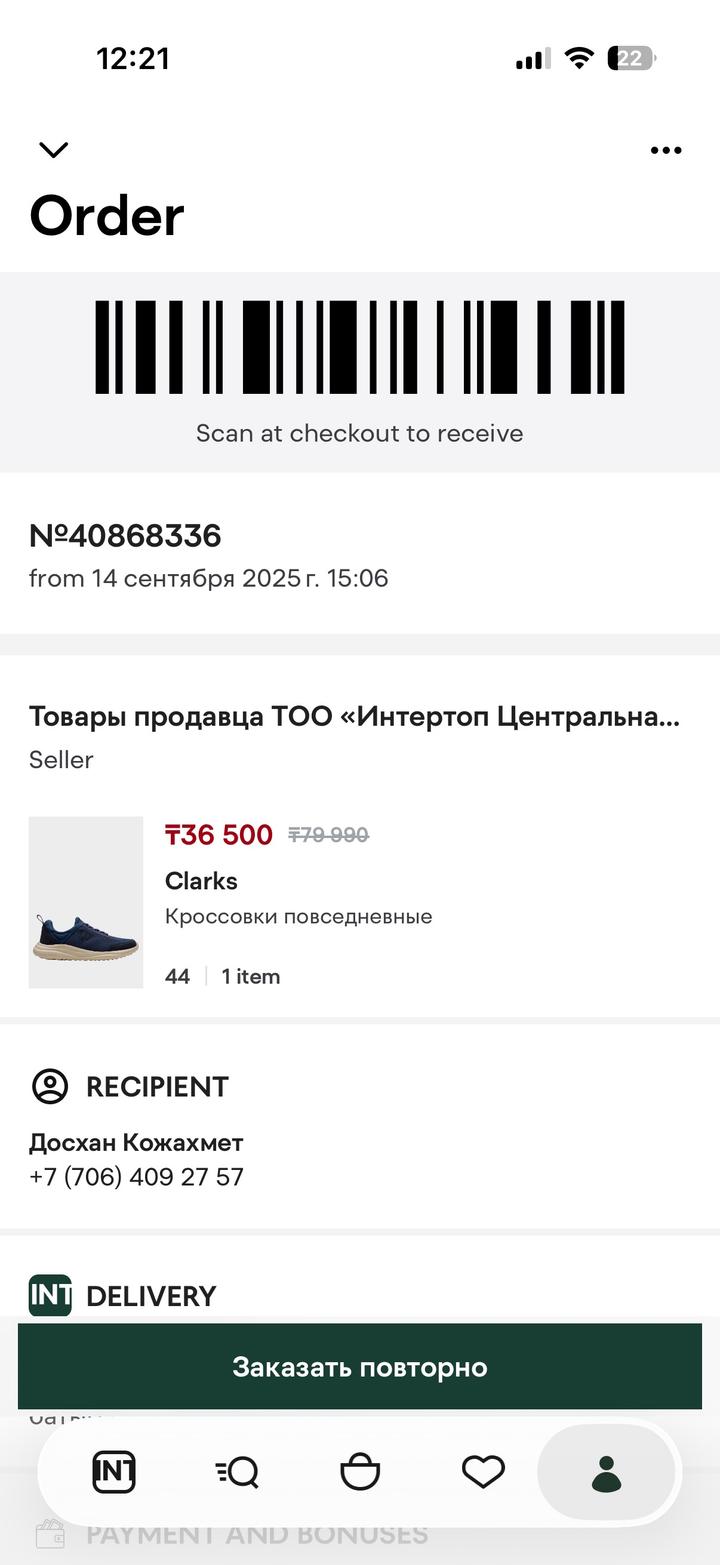Open the profile person tab

click(606, 1473)
